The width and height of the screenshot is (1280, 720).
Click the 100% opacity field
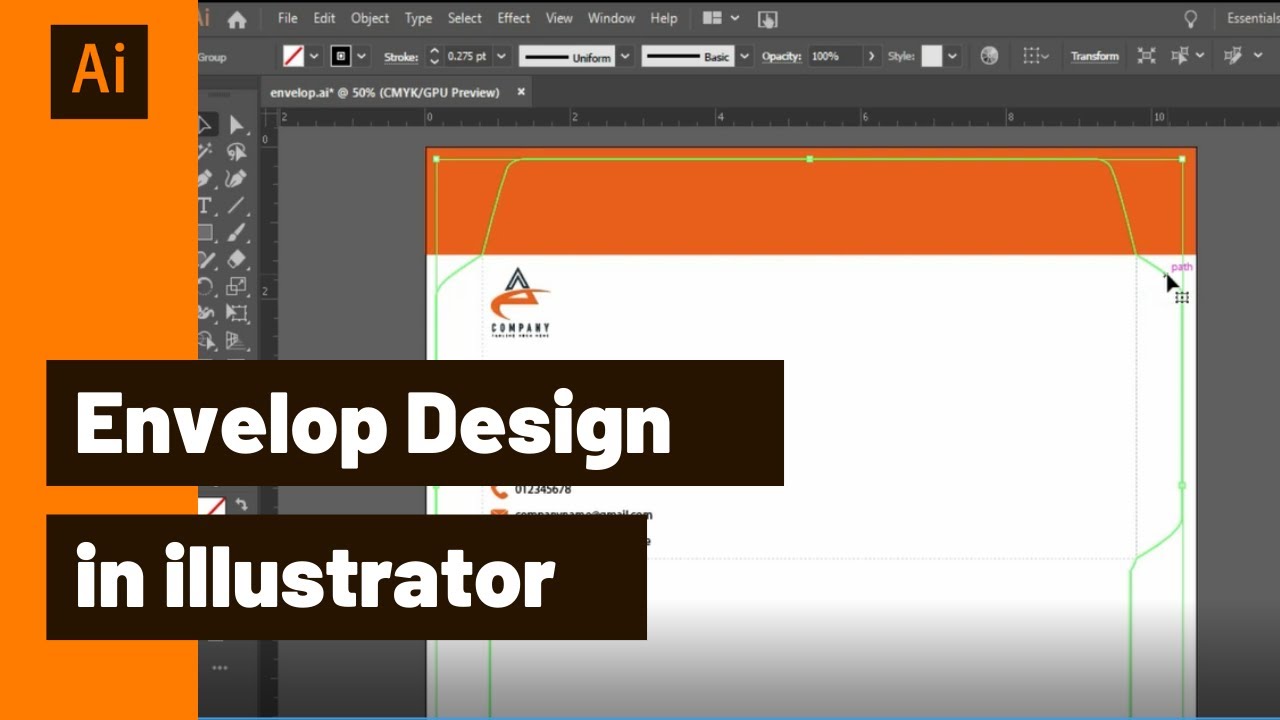[x=836, y=57]
